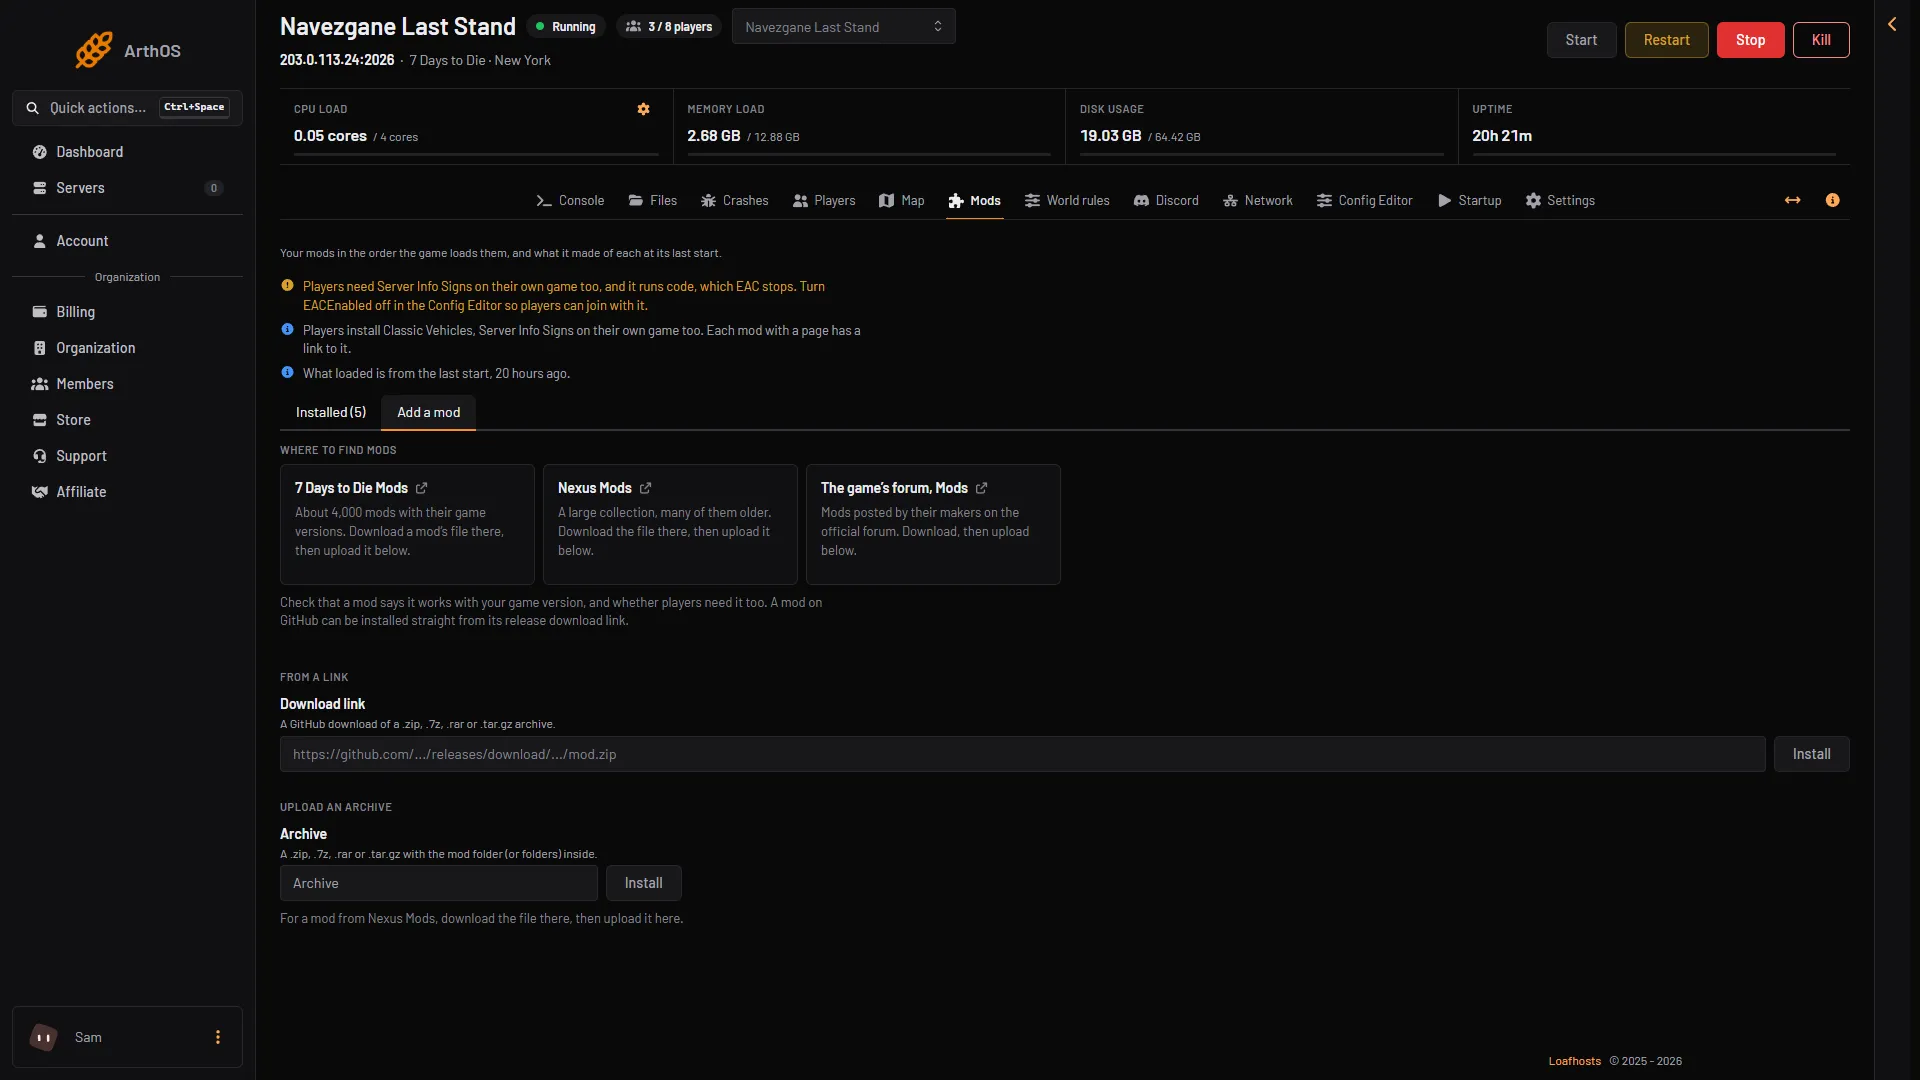This screenshot has width=1920, height=1080.
Task: Focus the GitHub download link input
Action: [x=1023, y=754]
